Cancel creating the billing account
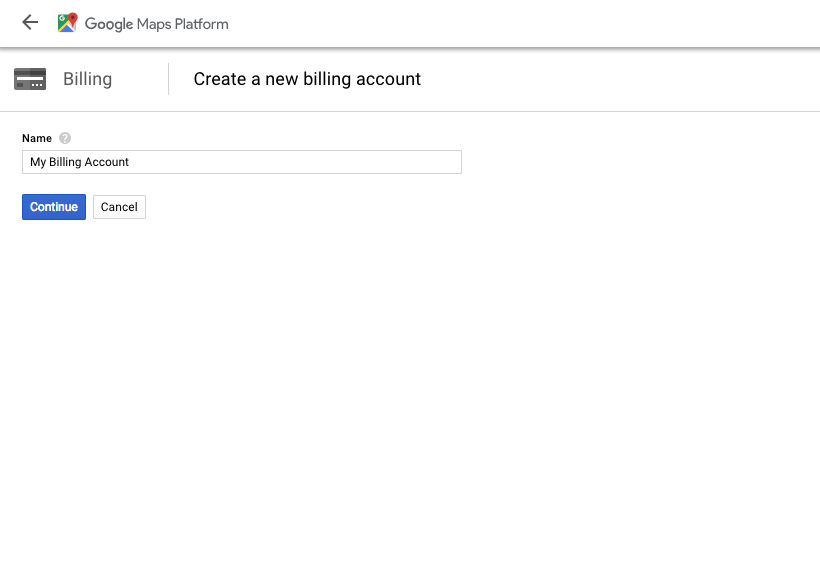 (x=119, y=207)
